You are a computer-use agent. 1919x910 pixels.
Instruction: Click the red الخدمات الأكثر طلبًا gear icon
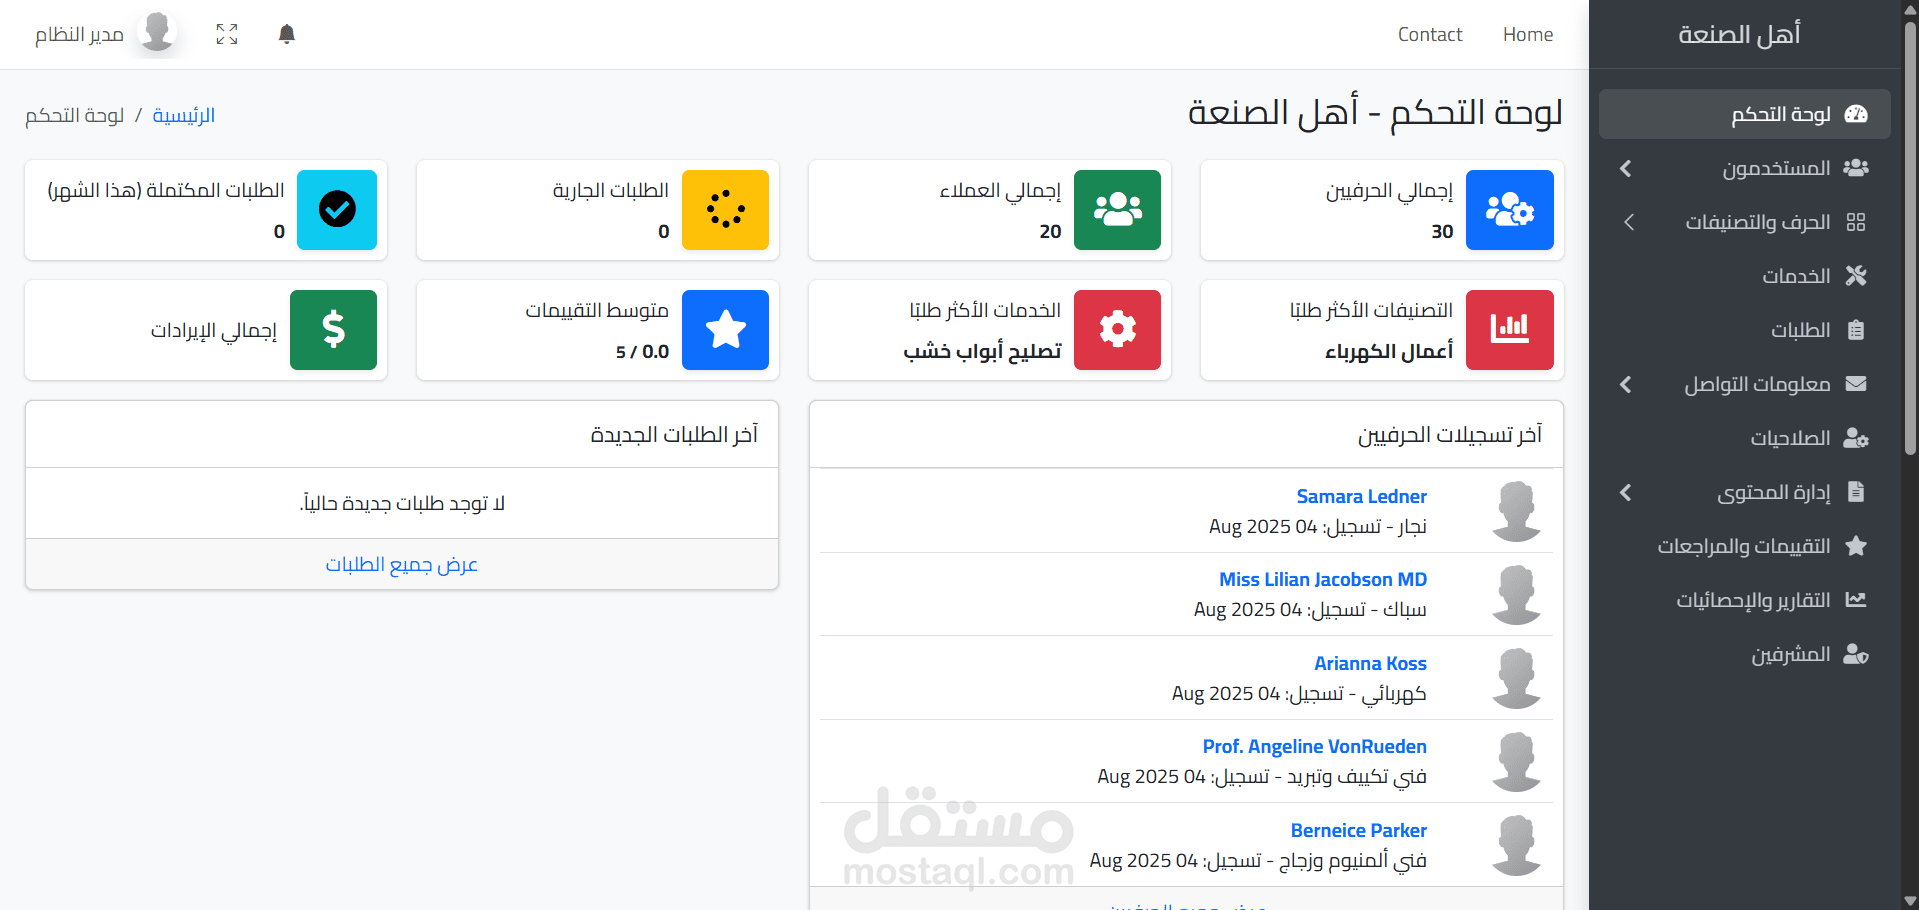click(x=1118, y=330)
